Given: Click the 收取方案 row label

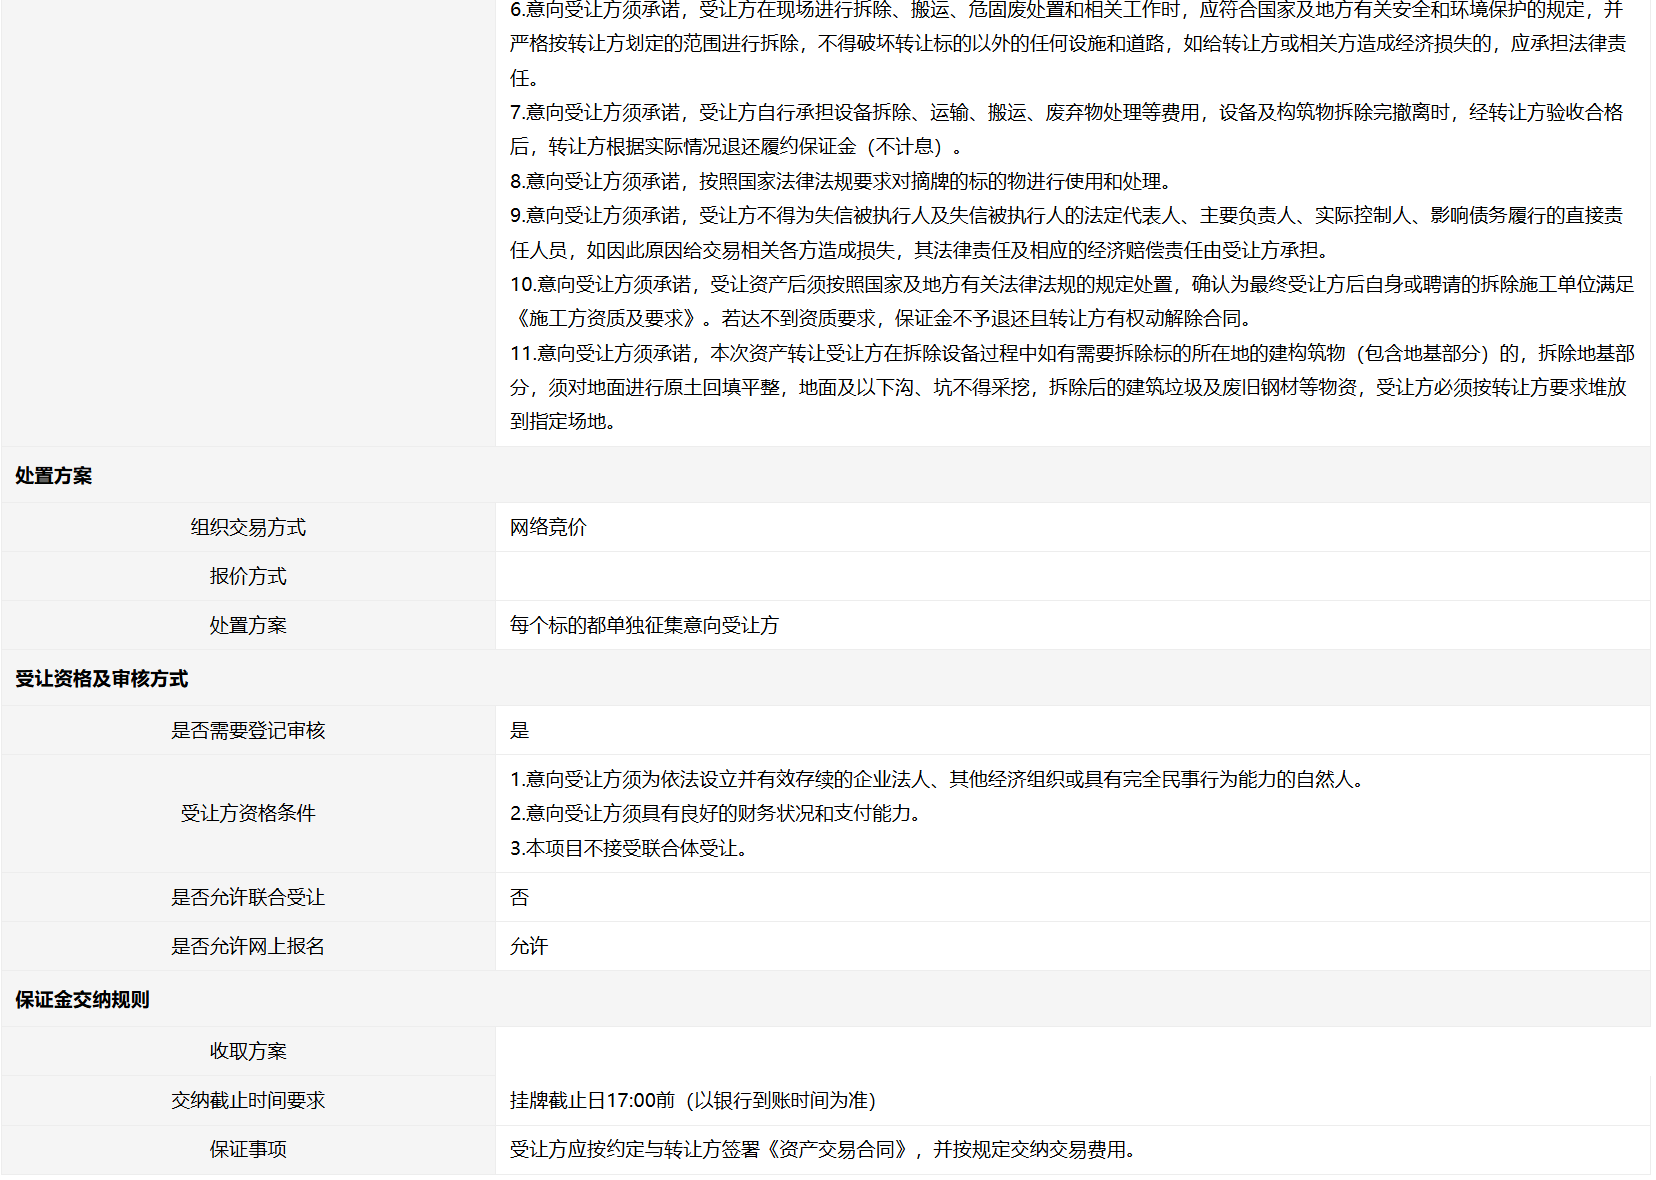Looking at the screenshot, I should coord(248,1051).
